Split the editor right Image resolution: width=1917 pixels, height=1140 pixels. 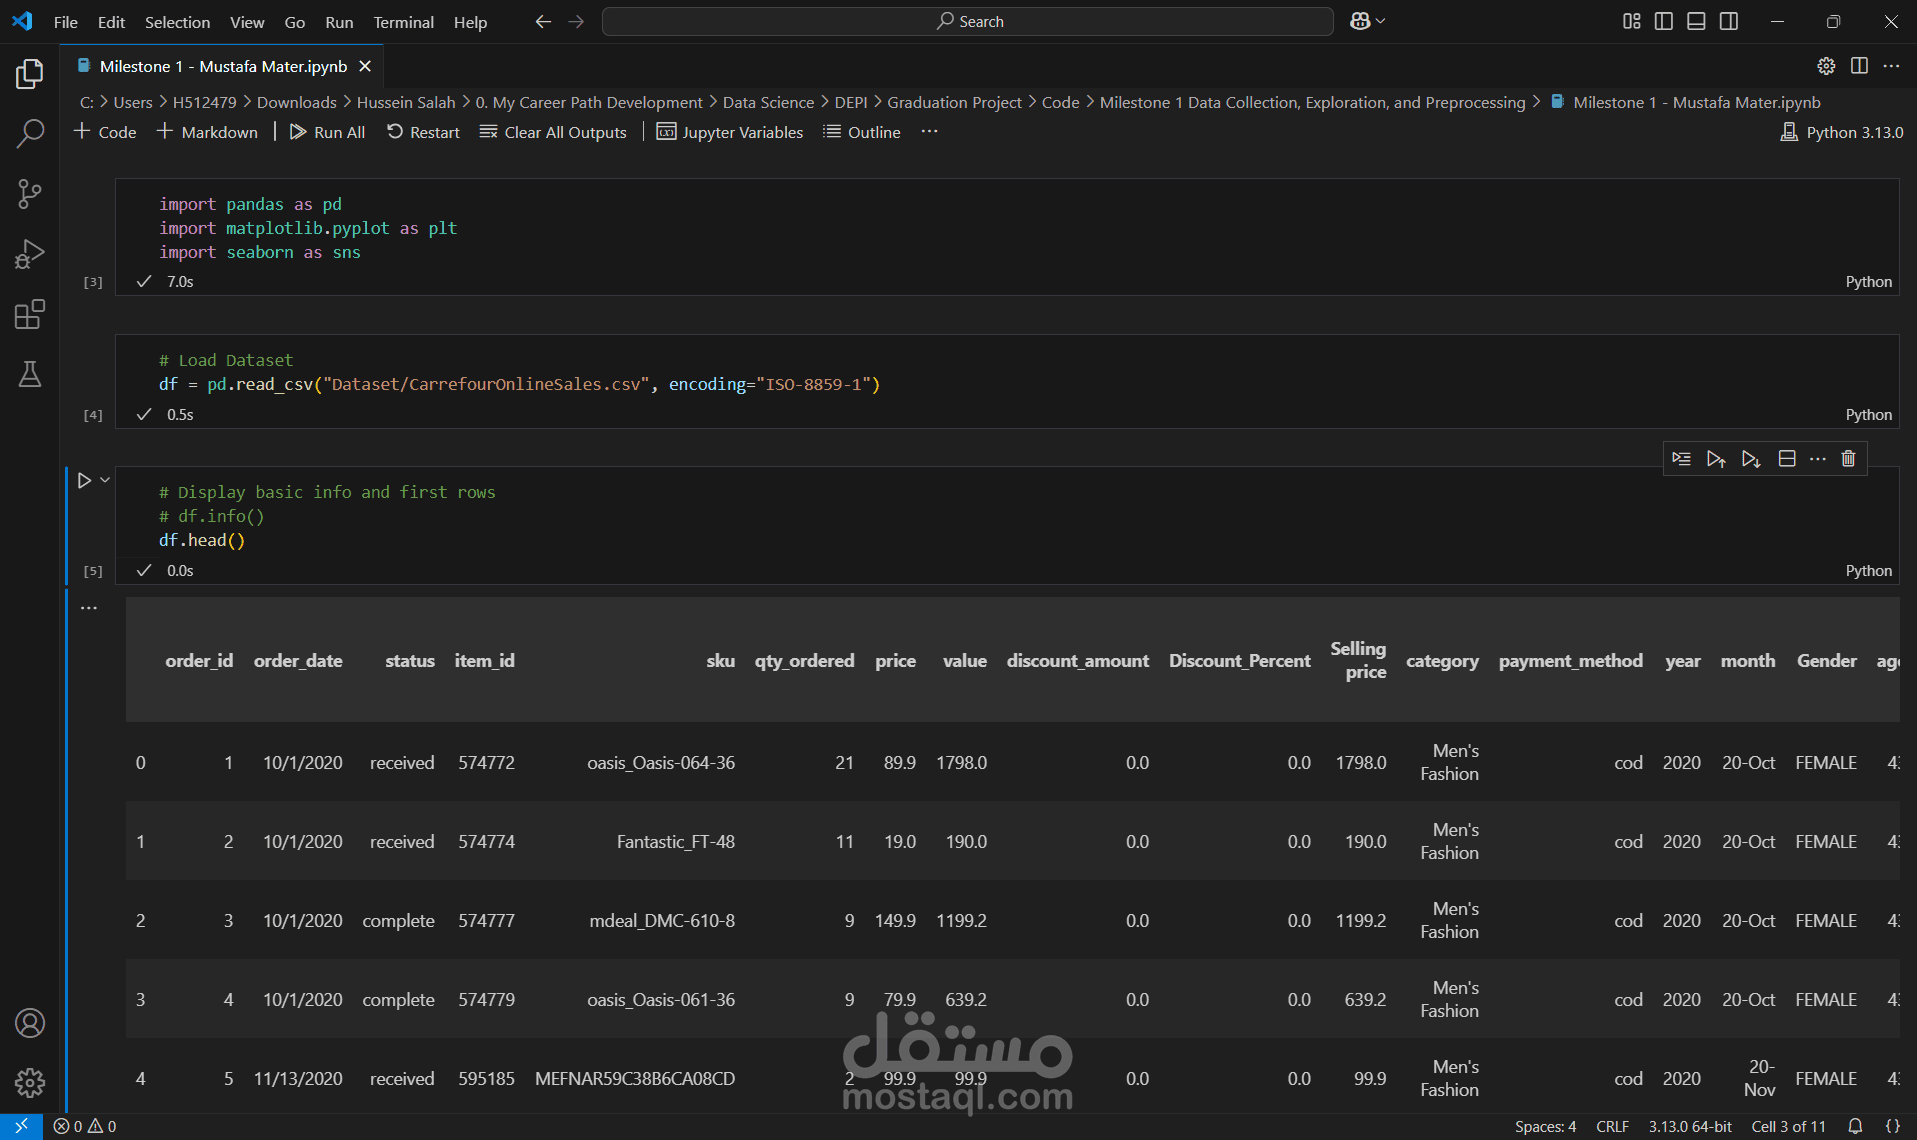coord(1859,66)
